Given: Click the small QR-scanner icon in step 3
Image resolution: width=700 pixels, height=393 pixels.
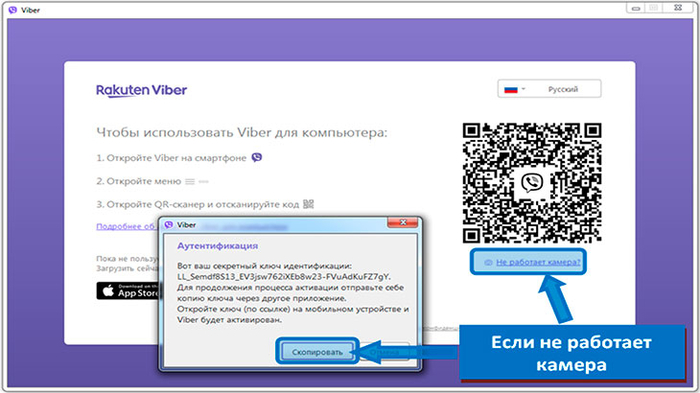Looking at the screenshot, I should pyautogui.click(x=308, y=204).
